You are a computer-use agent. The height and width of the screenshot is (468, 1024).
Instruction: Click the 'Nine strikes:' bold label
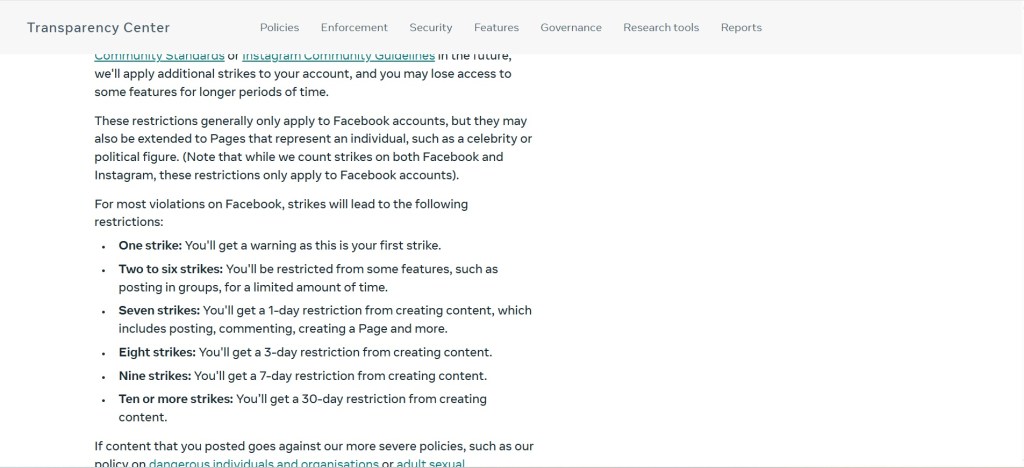coord(154,376)
